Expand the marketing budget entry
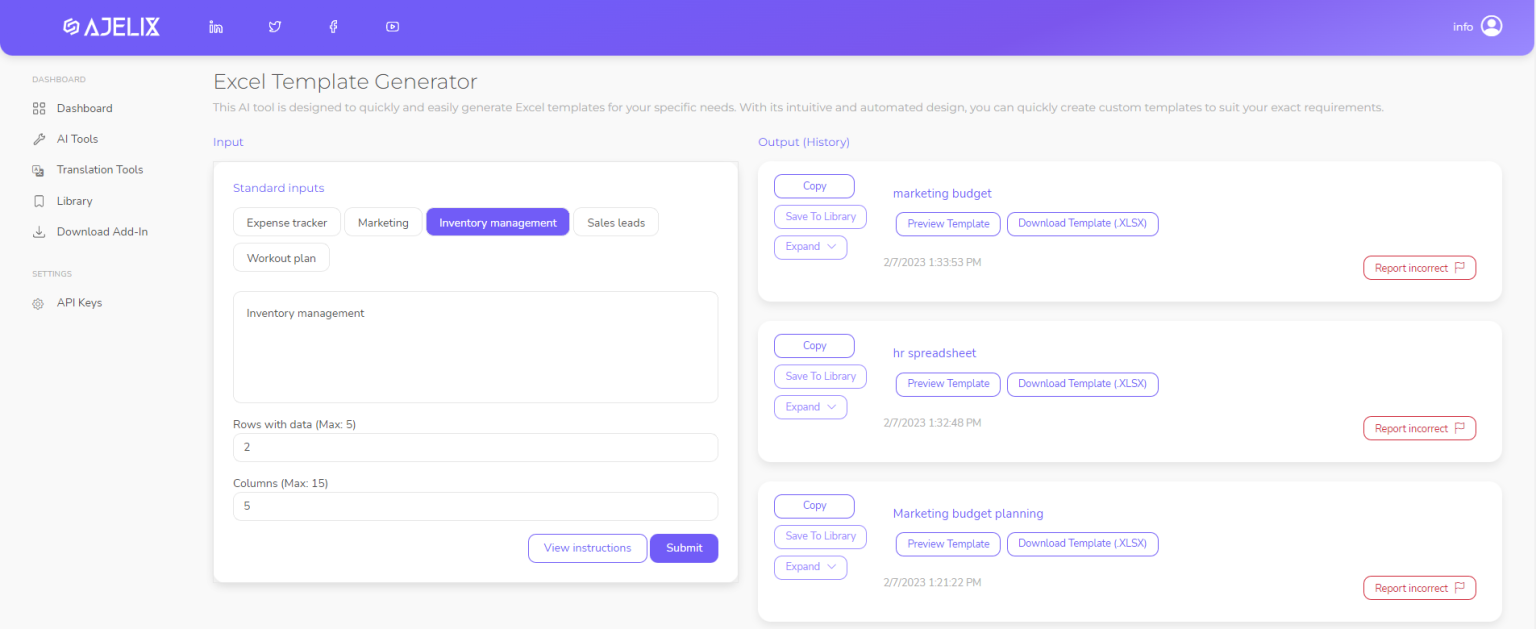The height and width of the screenshot is (629, 1536). [x=810, y=247]
